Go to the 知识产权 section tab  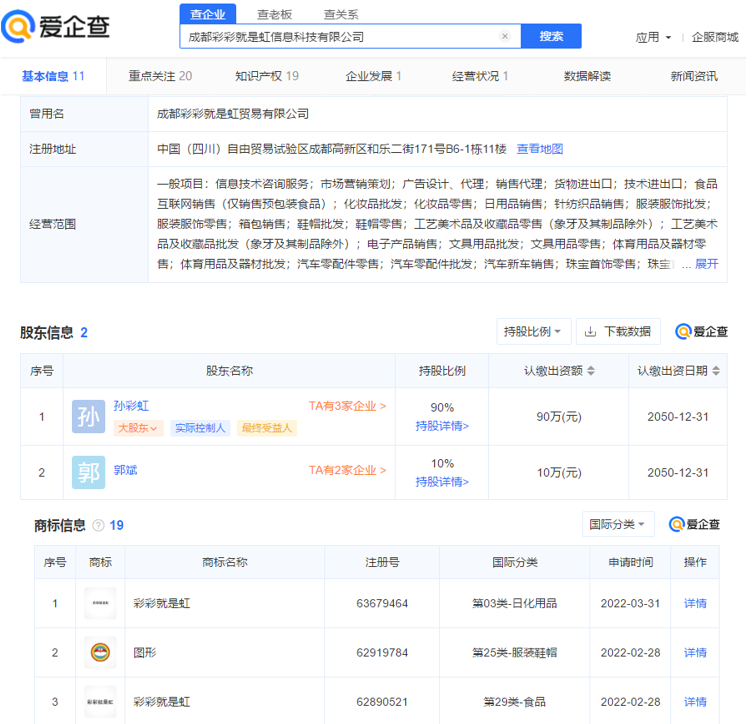(x=266, y=76)
